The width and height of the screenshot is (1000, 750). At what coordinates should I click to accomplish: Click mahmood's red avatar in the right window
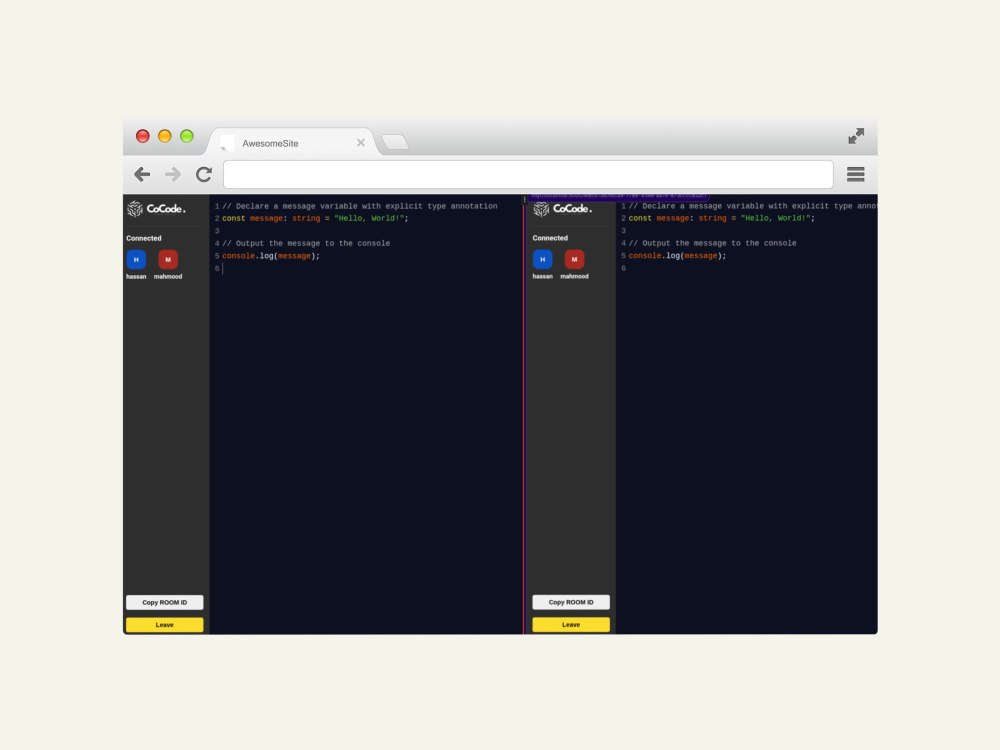[574, 260]
